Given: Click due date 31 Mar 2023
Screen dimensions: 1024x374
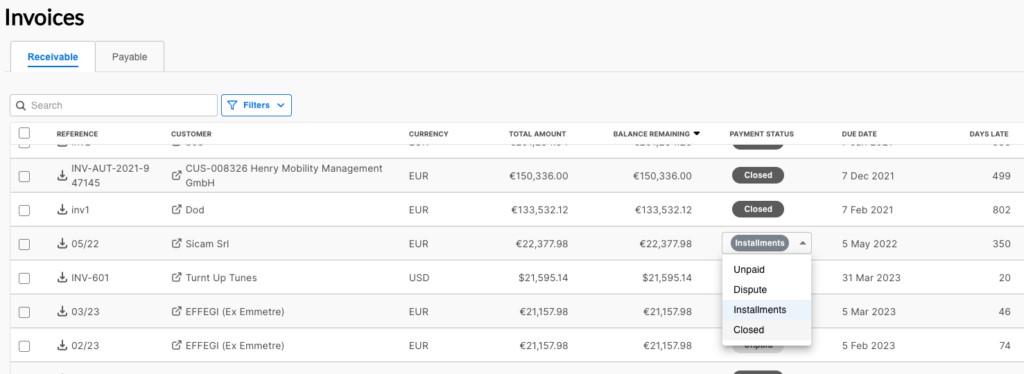Looking at the screenshot, I should [x=871, y=277].
